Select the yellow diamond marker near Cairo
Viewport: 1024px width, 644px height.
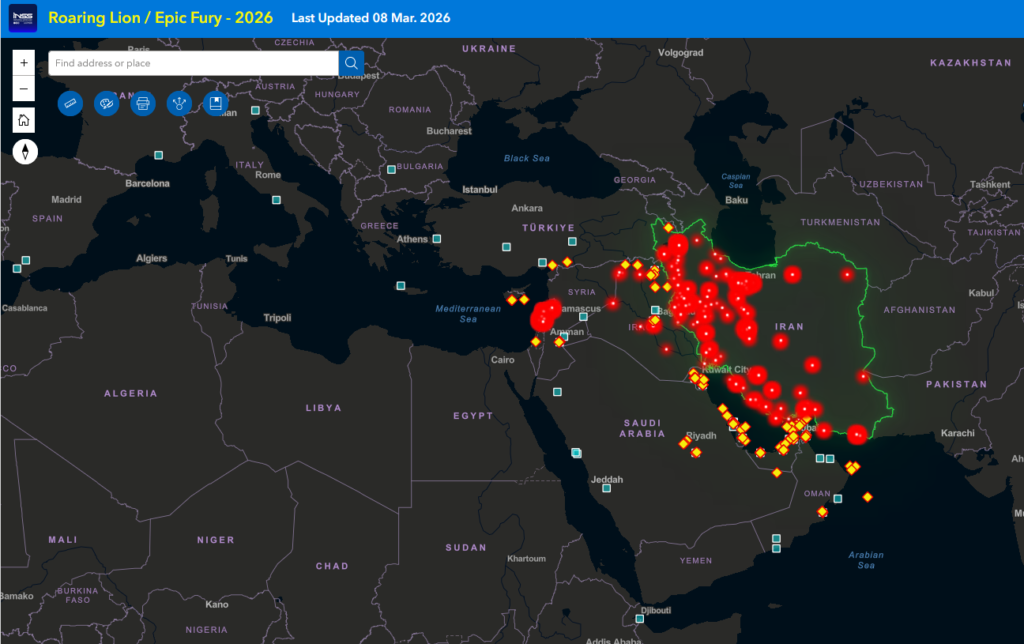tap(536, 342)
